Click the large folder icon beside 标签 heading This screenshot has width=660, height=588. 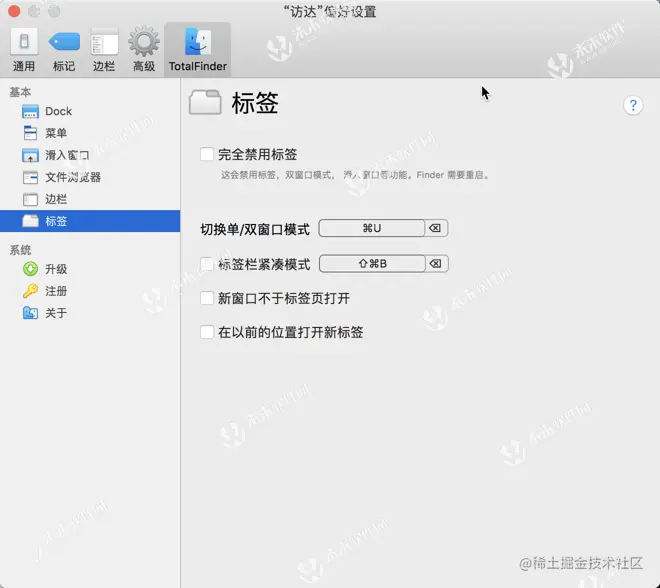205,102
